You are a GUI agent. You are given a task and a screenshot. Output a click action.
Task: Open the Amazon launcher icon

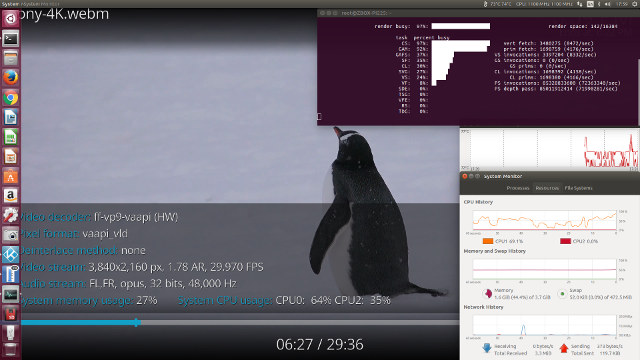click(10, 196)
